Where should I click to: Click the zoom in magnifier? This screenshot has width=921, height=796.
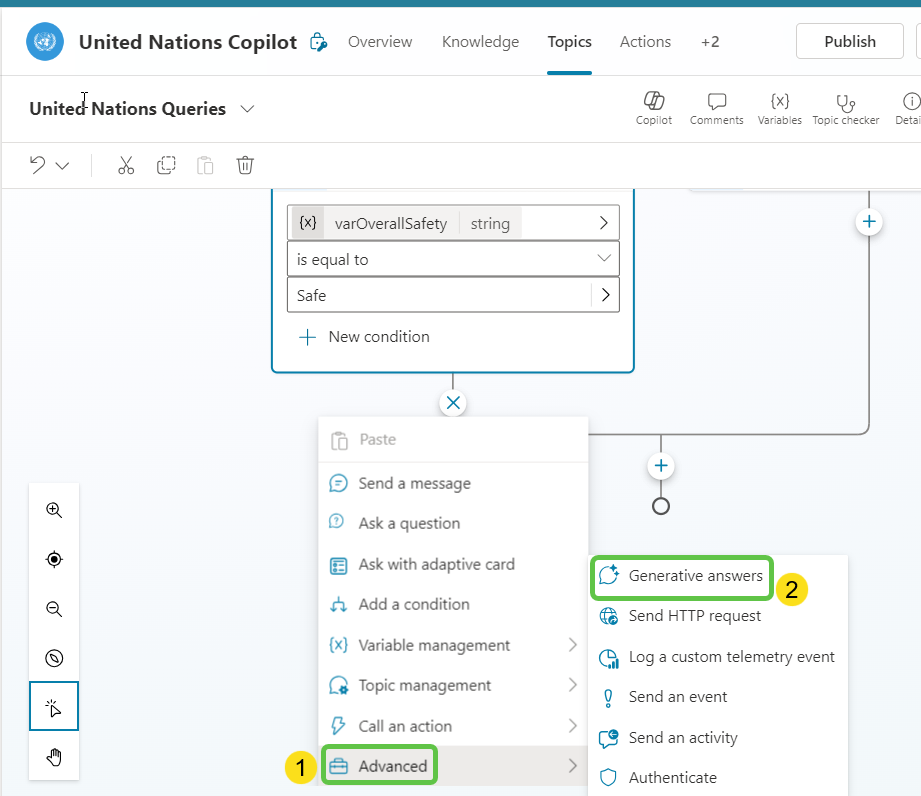click(x=54, y=510)
